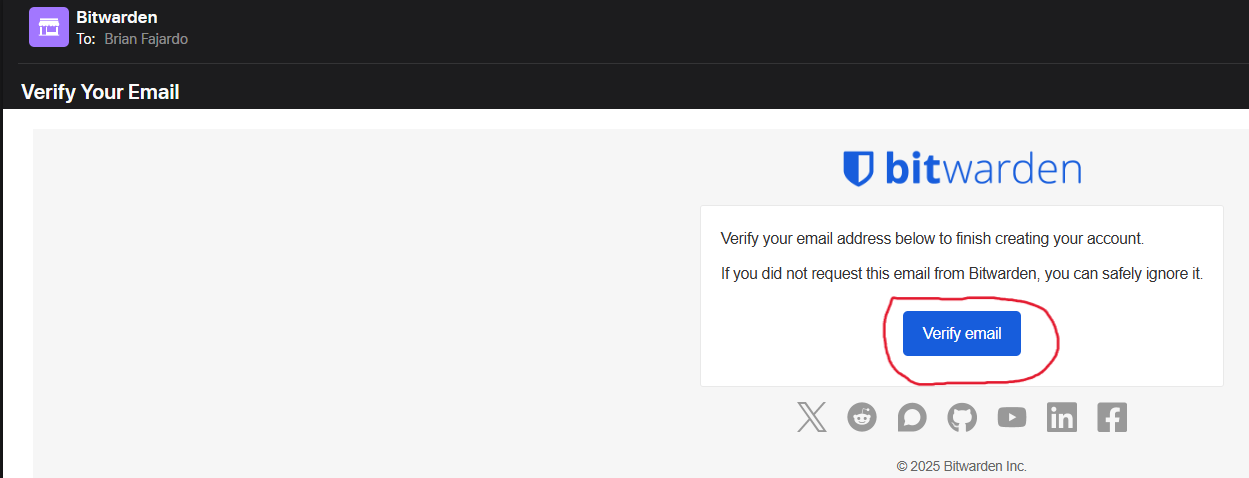This screenshot has height=478, width=1249.
Task: Select the Verify Your Email subject line
Action: tap(100, 92)
